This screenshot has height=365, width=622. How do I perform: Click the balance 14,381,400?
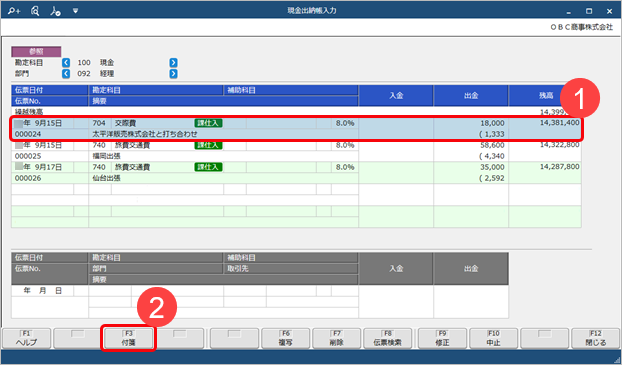pos(559,123)
